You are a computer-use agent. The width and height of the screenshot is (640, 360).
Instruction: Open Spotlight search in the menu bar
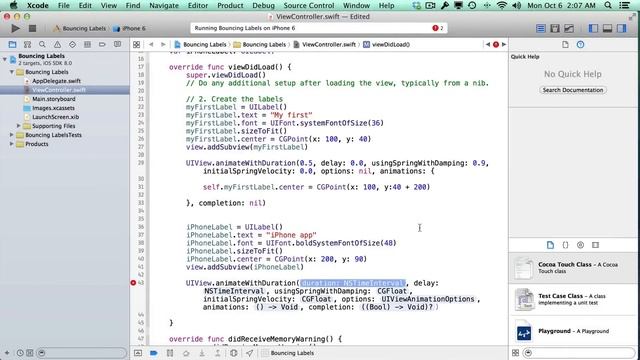pyautogui.click(x=608, y=5)
